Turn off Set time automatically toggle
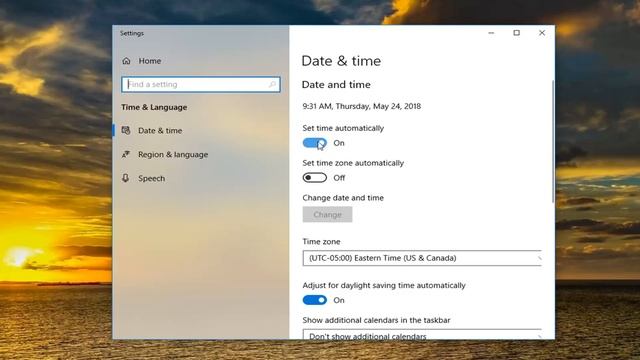The image size is (640, 360). coord(315,143)
